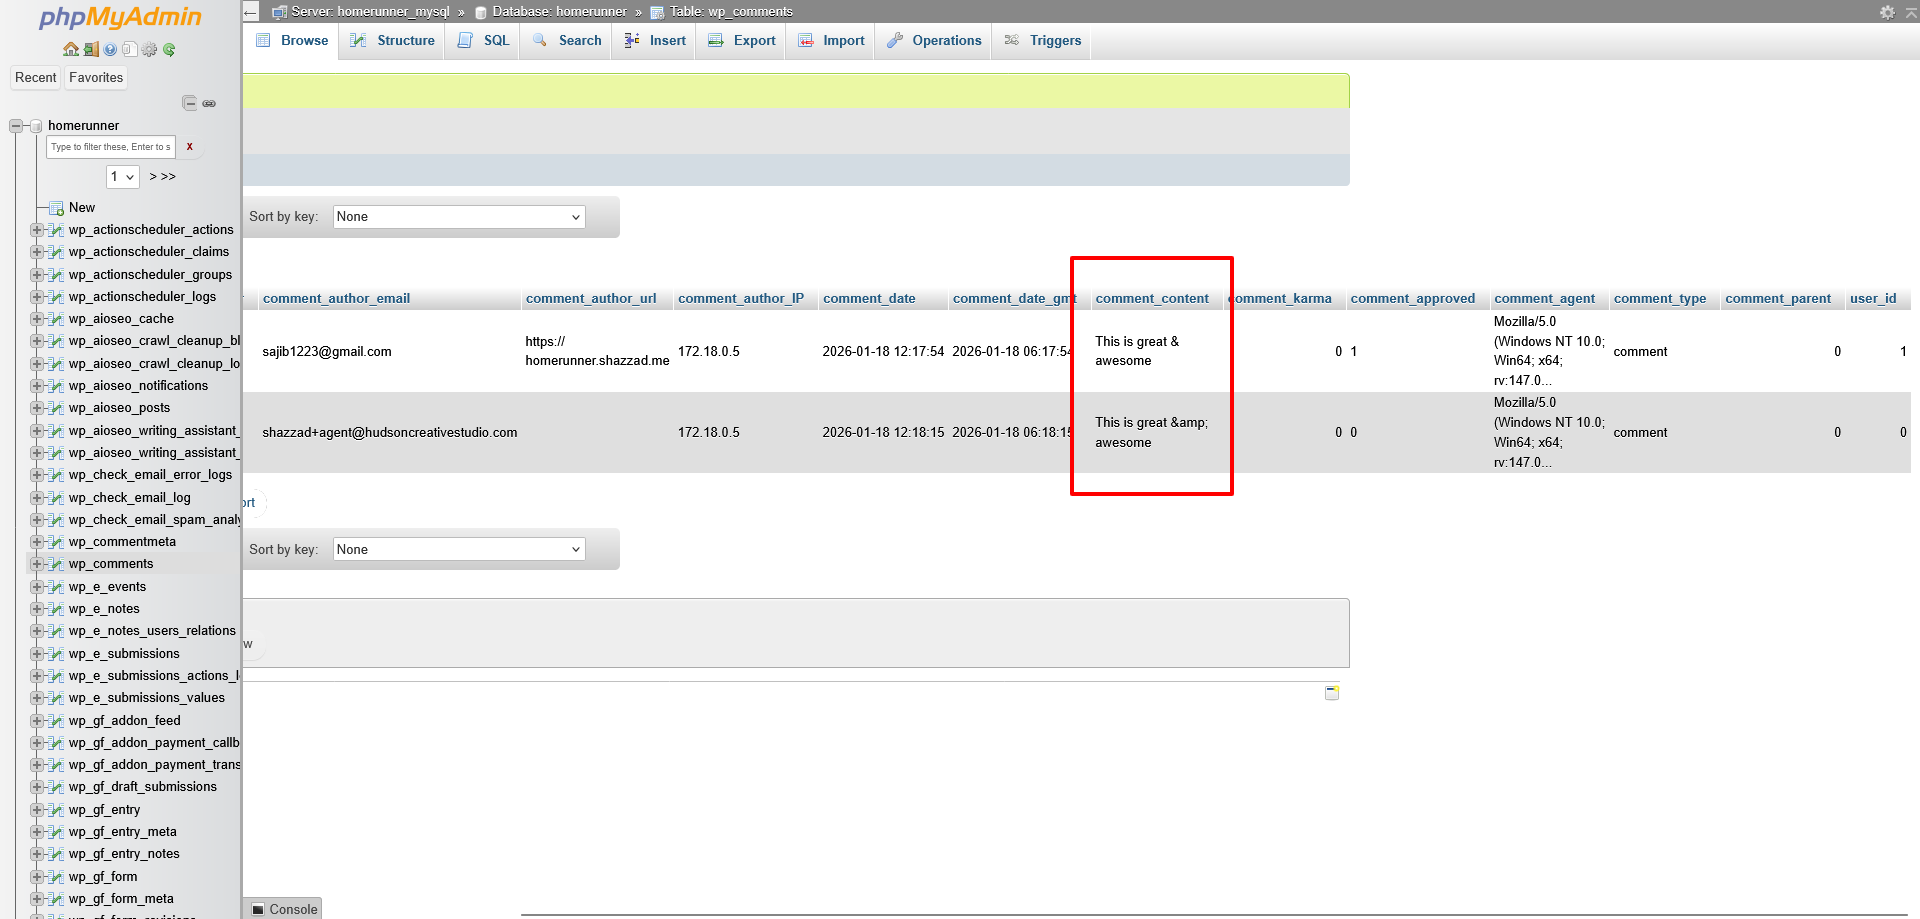Open the navigation page number dropdown
The width and height of the screenshot is (1920, 919).
click(x=122, y=177)
